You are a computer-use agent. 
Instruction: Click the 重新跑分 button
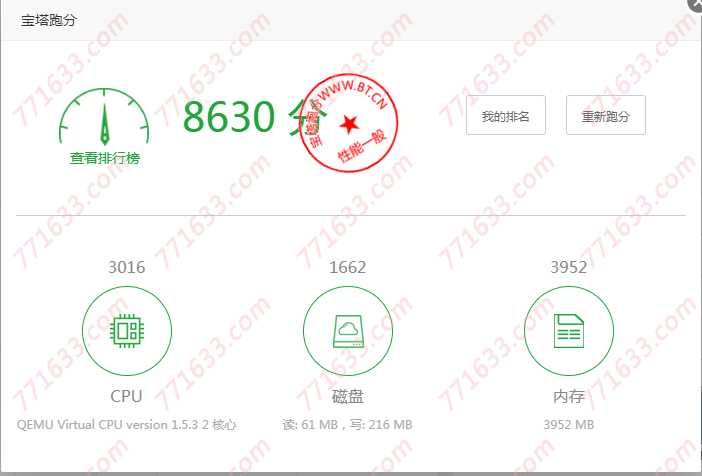(606, 115)
